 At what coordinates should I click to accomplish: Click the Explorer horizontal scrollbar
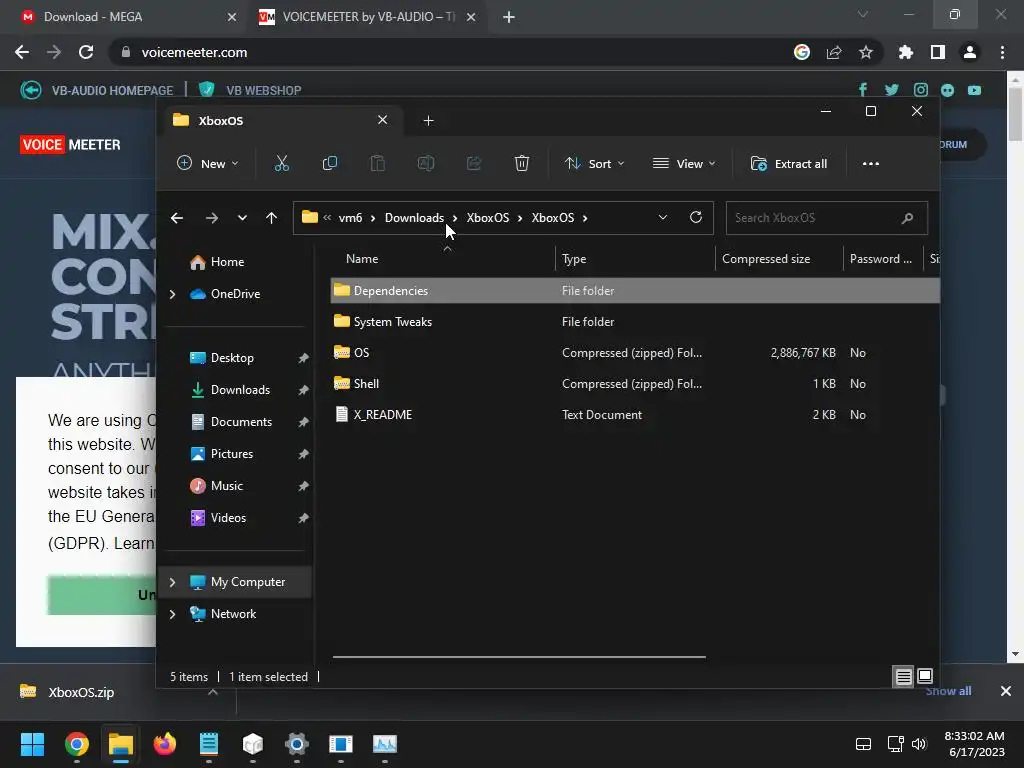pos(519,656)
